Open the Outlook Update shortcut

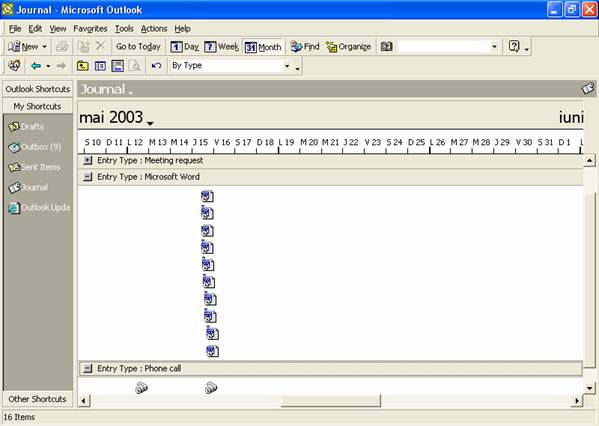[x=39, y=208]
